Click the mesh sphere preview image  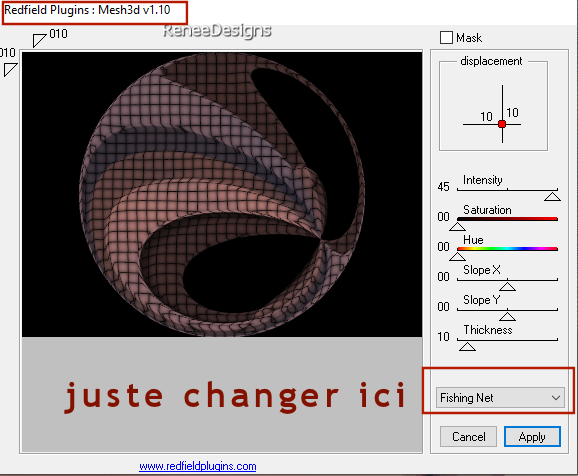coord(222,194)
